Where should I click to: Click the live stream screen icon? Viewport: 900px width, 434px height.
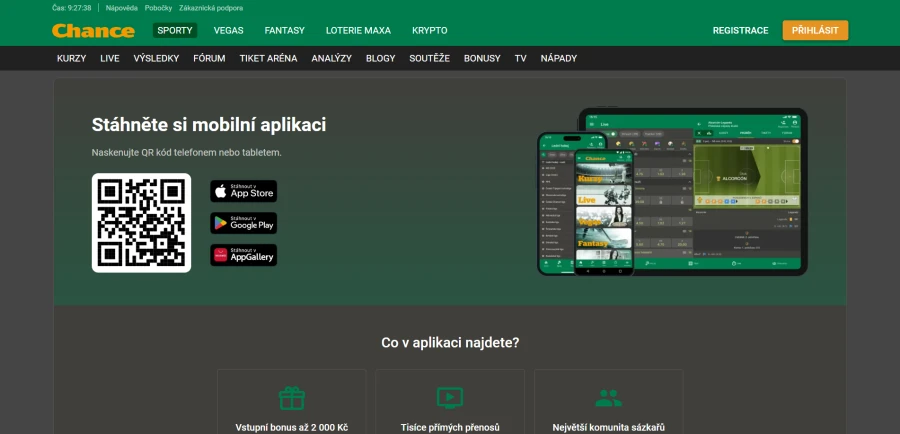(450, 398)
